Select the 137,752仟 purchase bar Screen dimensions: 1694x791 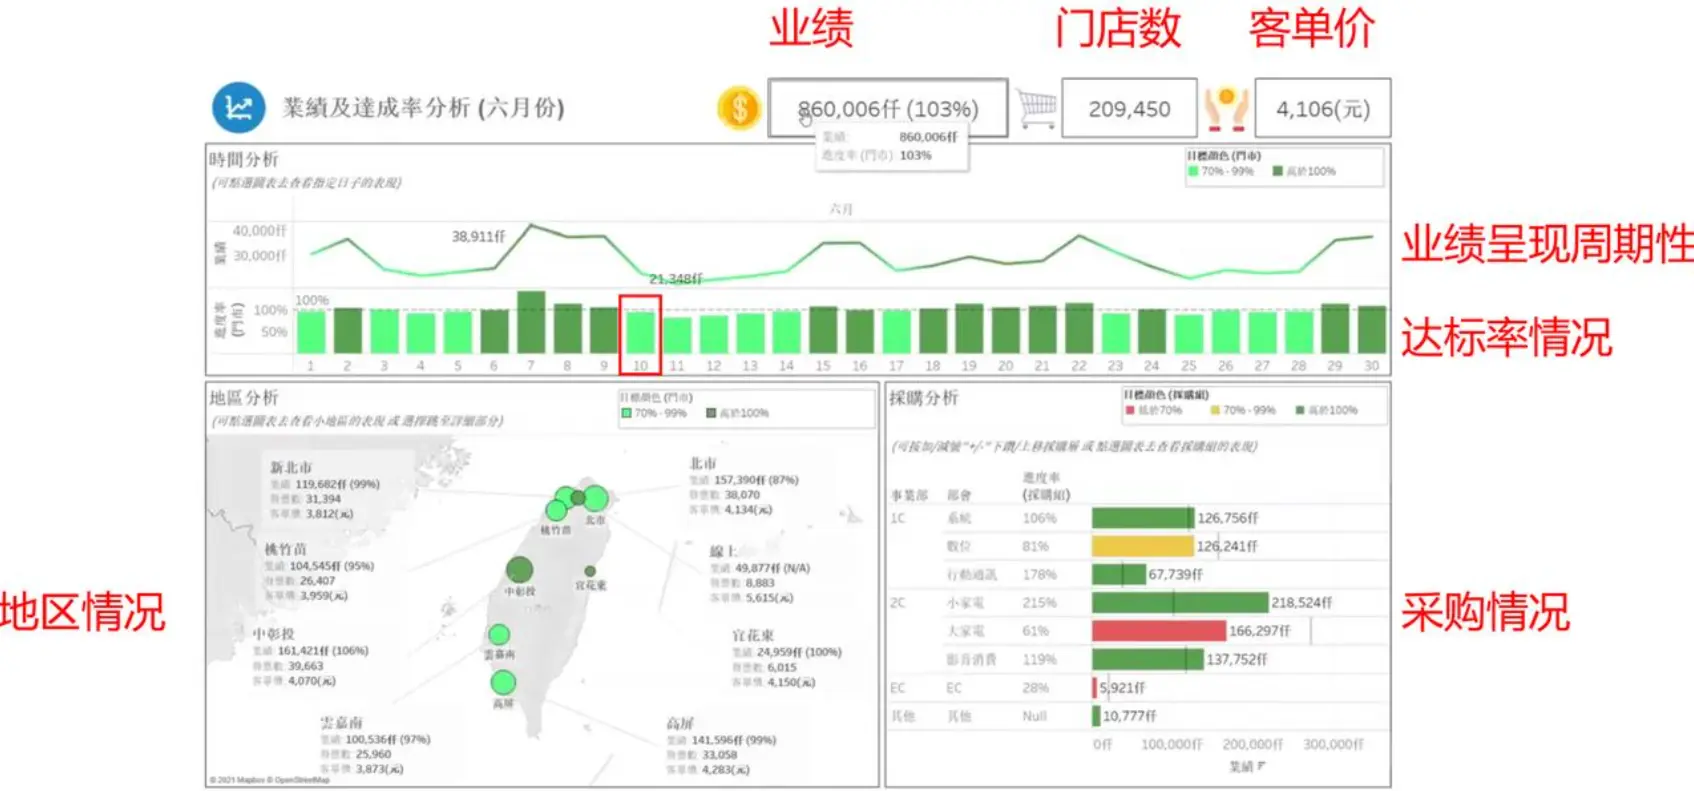(1148, 659)
